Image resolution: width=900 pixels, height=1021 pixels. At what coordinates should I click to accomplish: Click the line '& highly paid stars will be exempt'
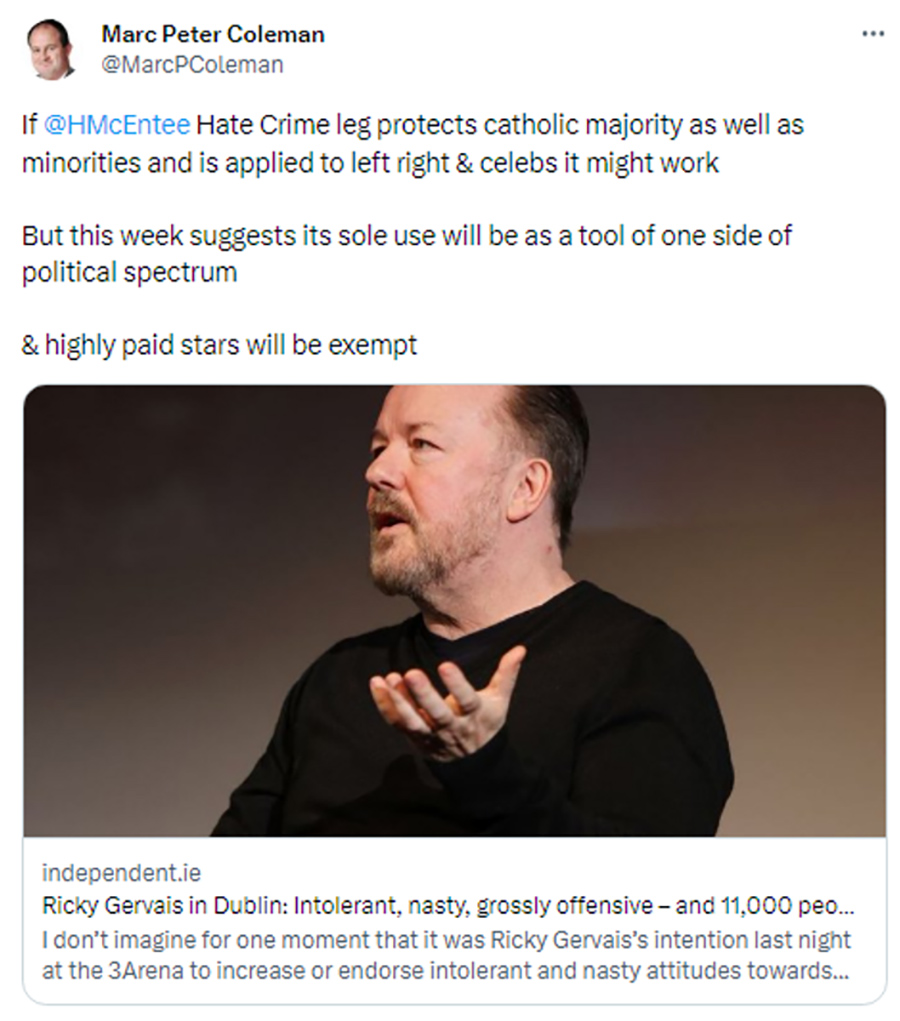tap(219, 346)
